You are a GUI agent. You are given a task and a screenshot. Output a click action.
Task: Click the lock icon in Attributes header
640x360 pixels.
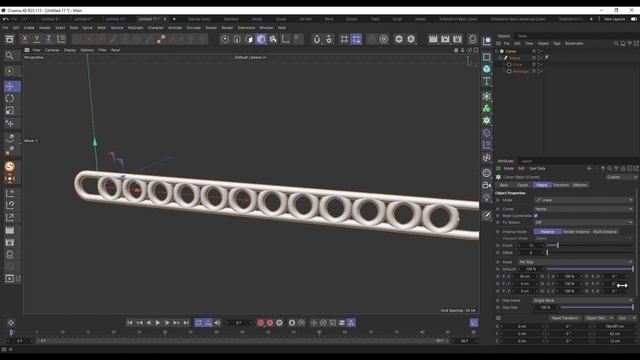click(623, 168)
